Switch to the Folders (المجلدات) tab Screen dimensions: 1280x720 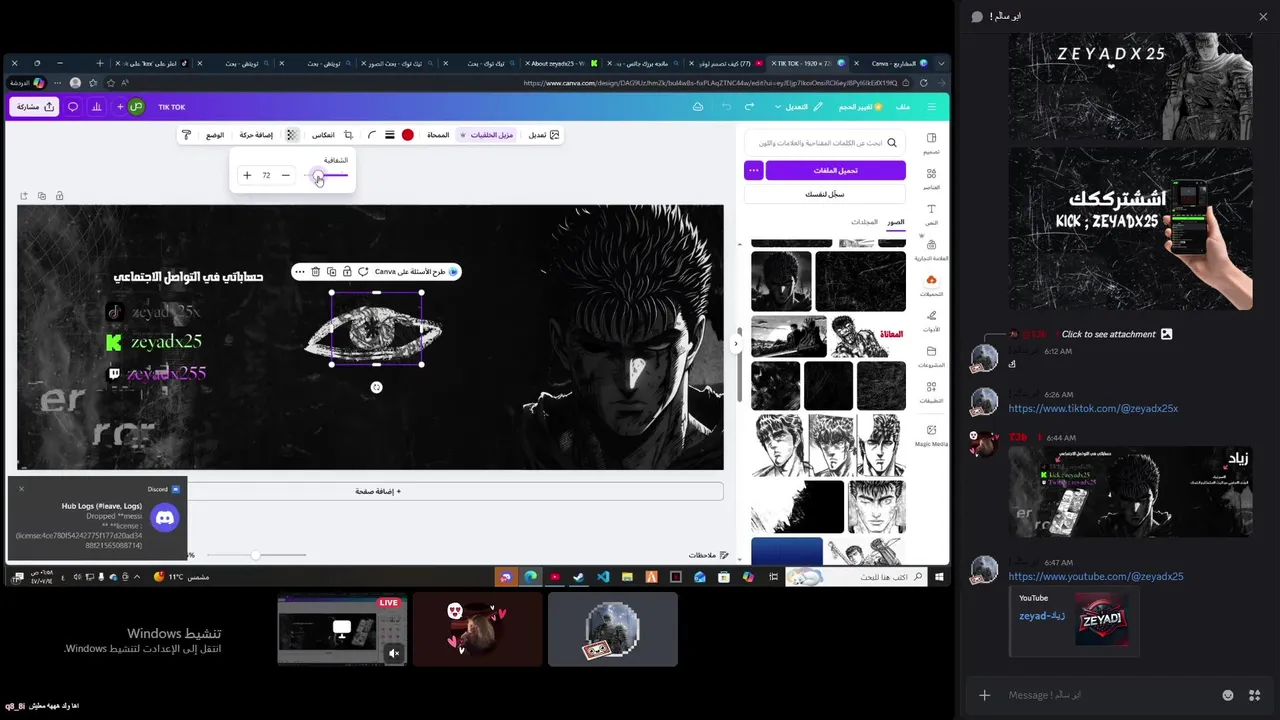point(864,222)
